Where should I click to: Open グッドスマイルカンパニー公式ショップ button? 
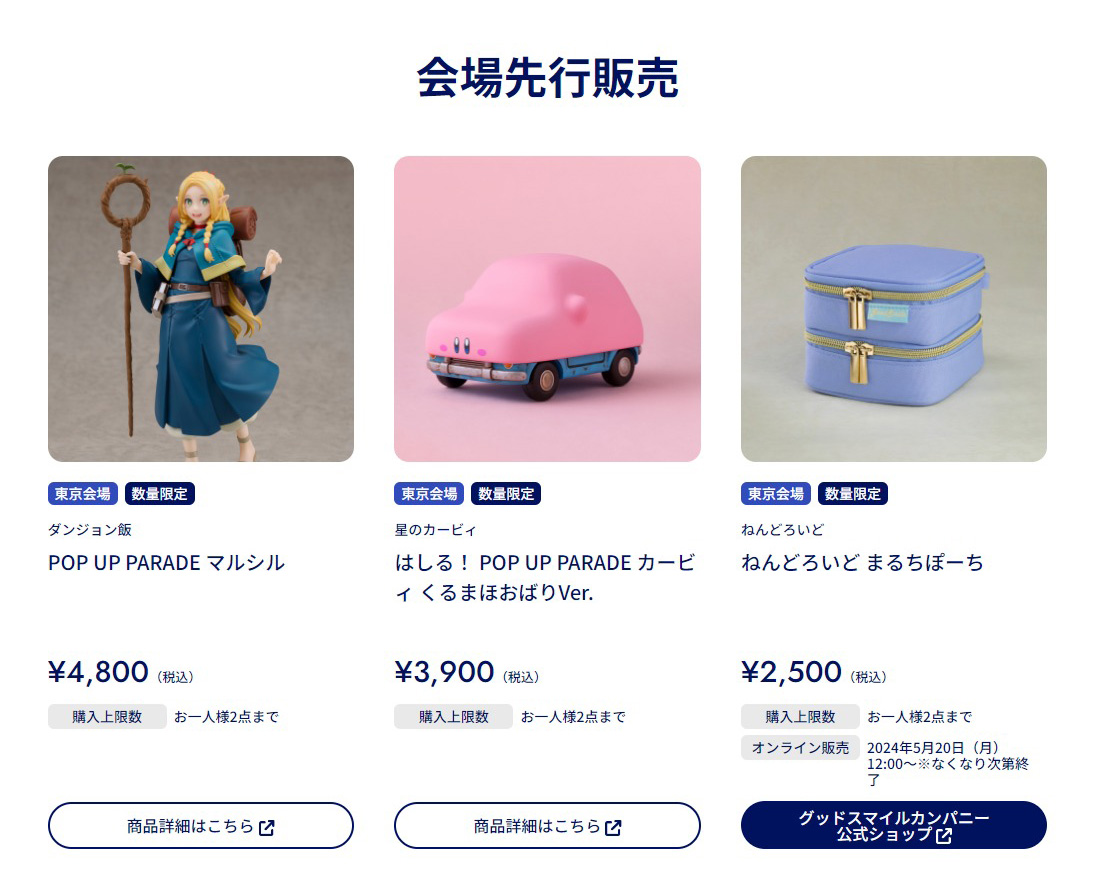893,826
